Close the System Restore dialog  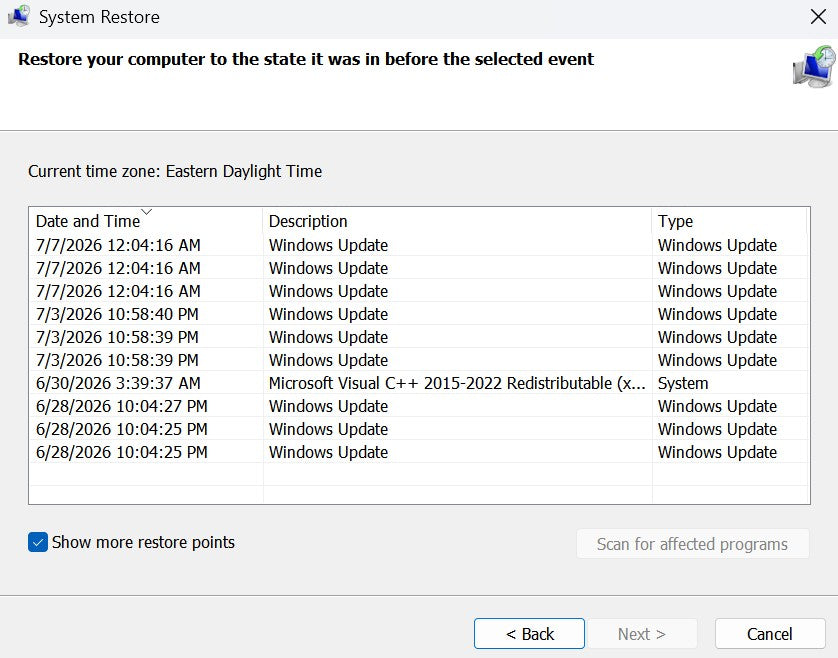818,17
